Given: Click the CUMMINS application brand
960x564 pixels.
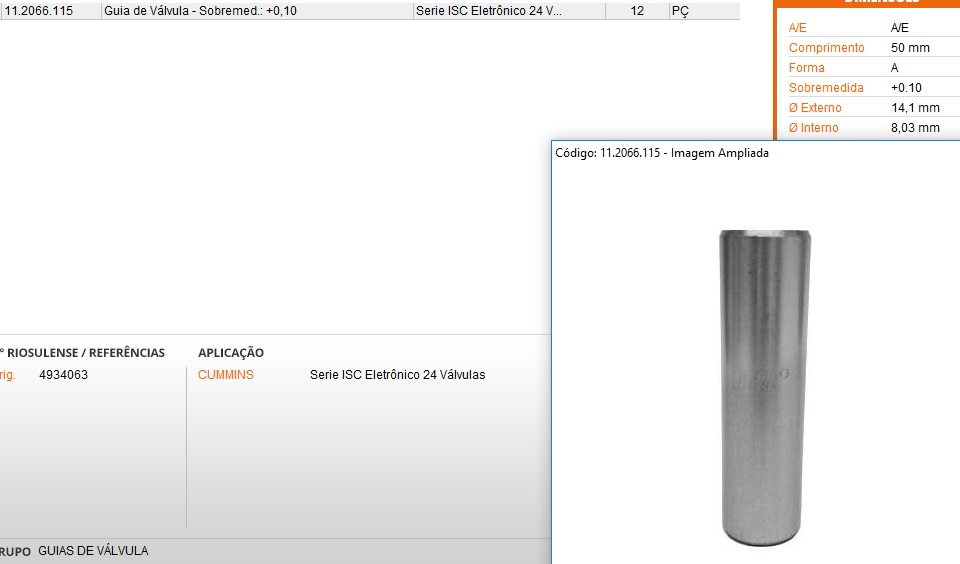Looking at the screenshot, I should [x=226, y=375].
